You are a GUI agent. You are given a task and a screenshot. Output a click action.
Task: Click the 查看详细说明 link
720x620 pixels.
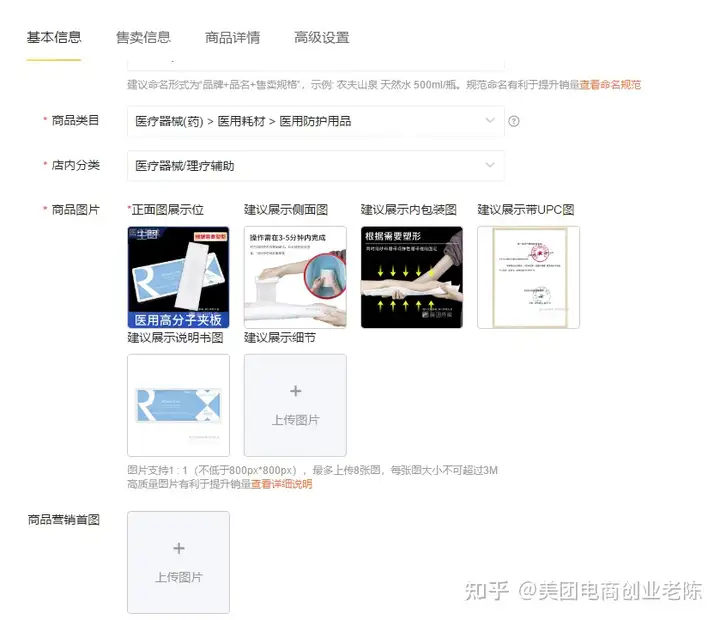[x=281, y=484]
